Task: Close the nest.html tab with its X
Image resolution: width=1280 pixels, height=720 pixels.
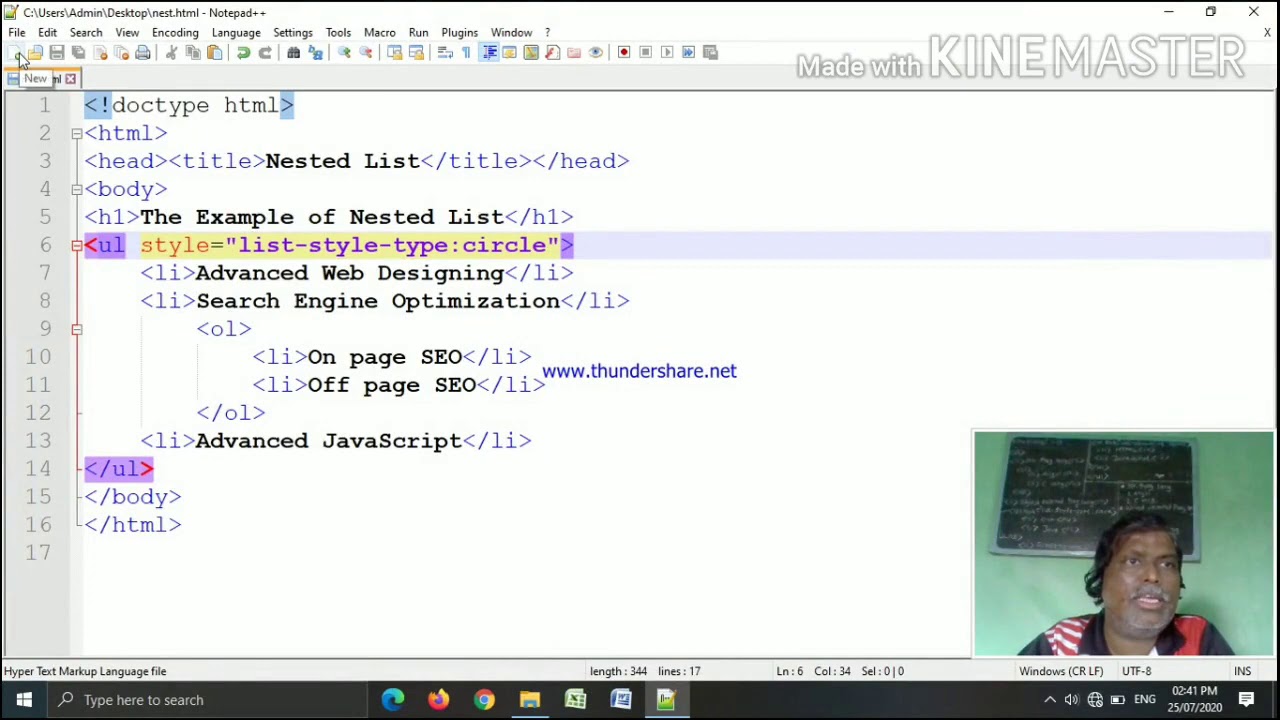Action: (70, 78)
